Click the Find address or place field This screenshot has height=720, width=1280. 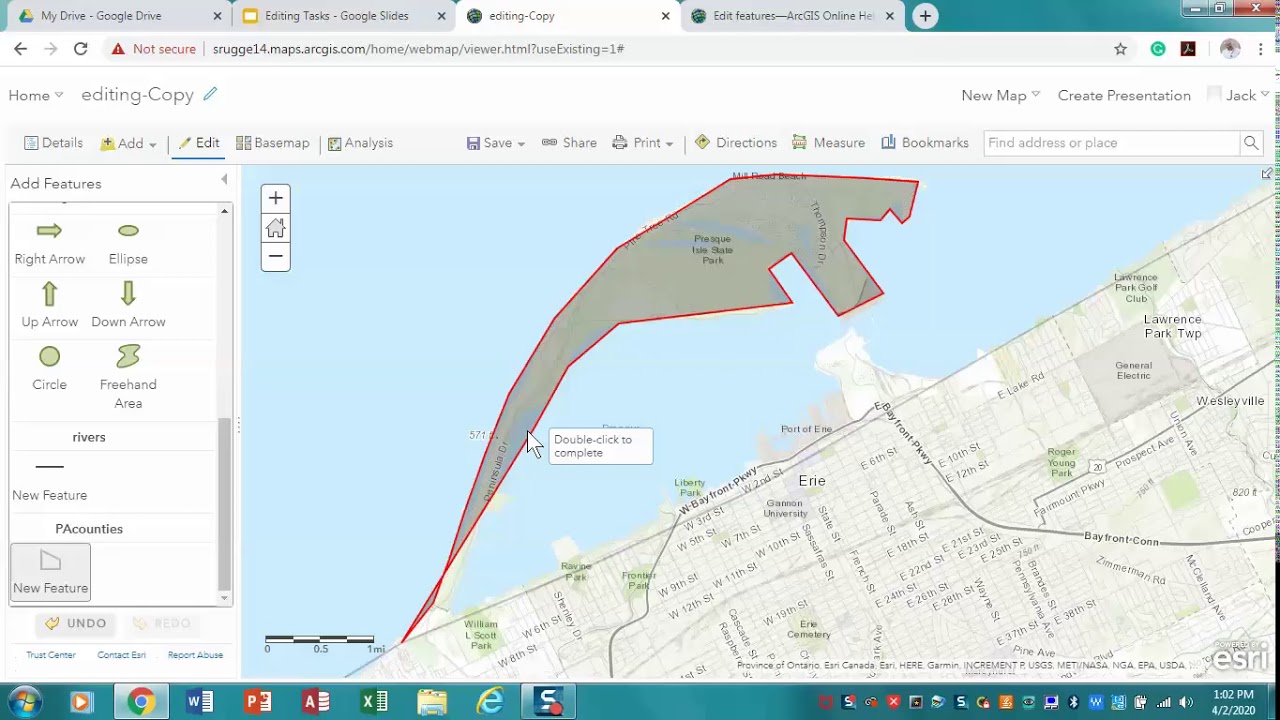pyautogui.click(x=1111, y=143)
